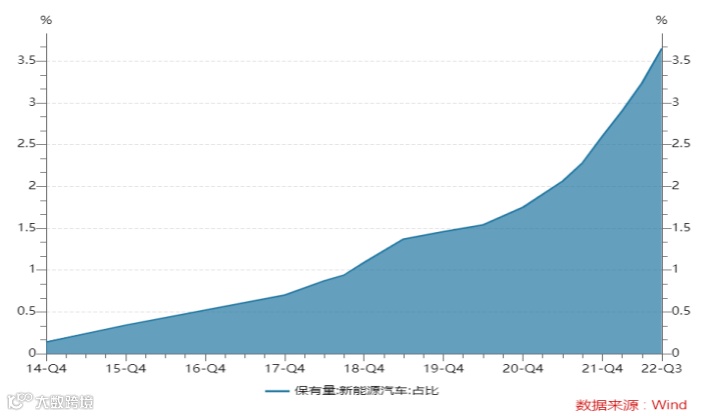
Task: Click the 20-Q4 x-axis label
Action: pyautogui.click(x=523, y=369)
